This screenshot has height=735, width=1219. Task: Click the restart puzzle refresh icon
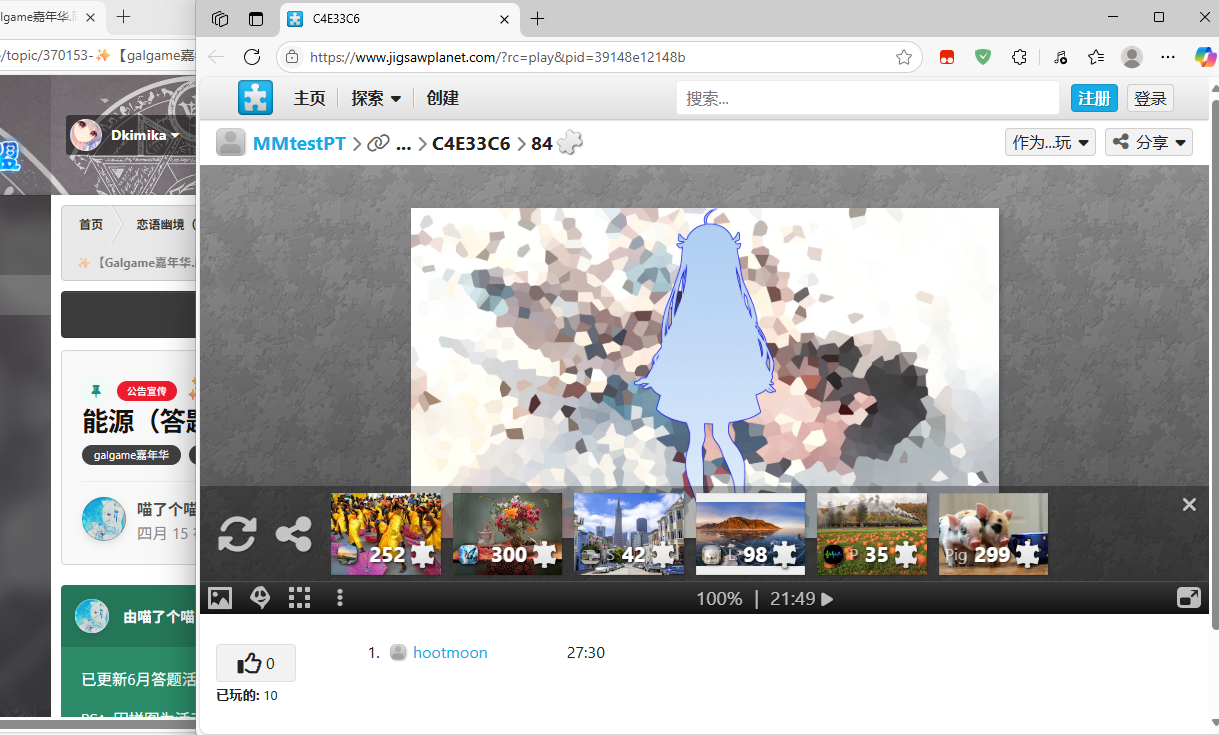pos(238,534)
